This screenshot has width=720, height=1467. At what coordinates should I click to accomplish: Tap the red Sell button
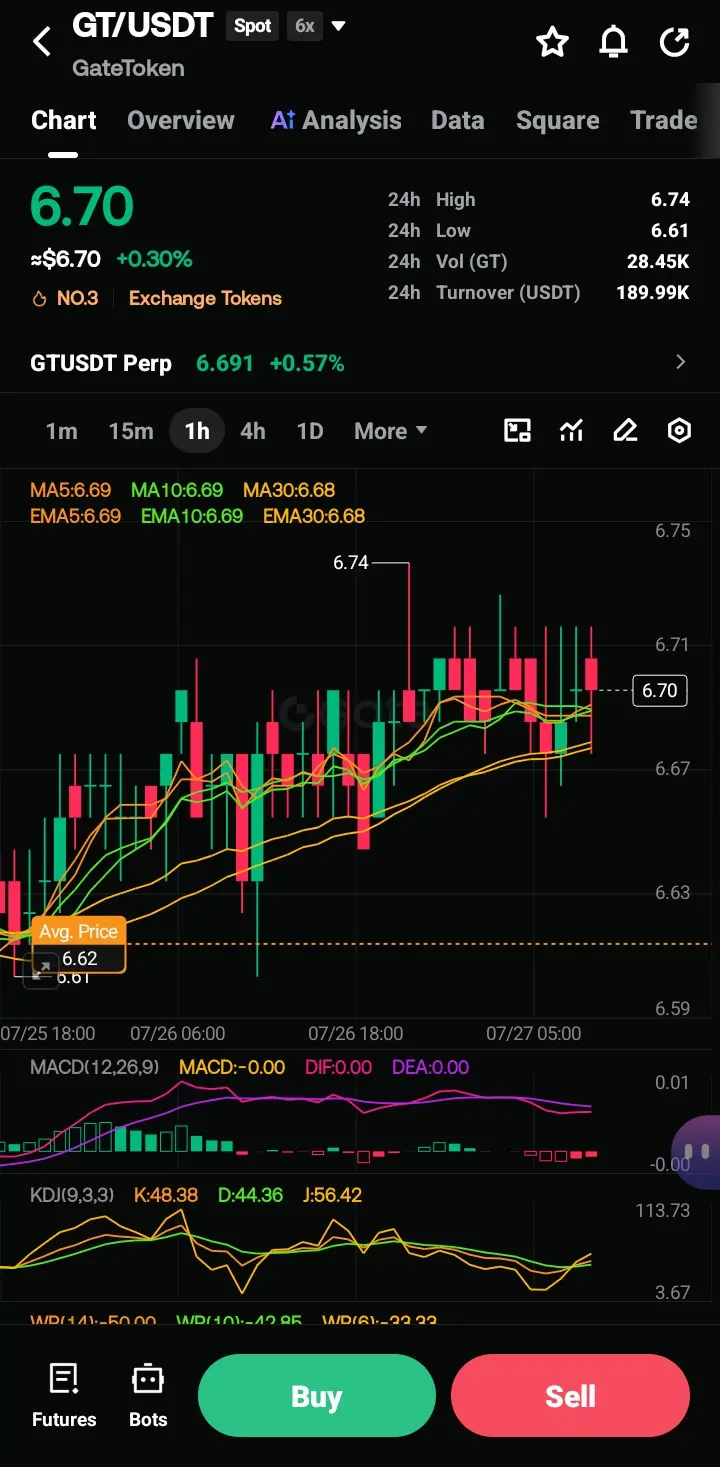click(570, 1396)
